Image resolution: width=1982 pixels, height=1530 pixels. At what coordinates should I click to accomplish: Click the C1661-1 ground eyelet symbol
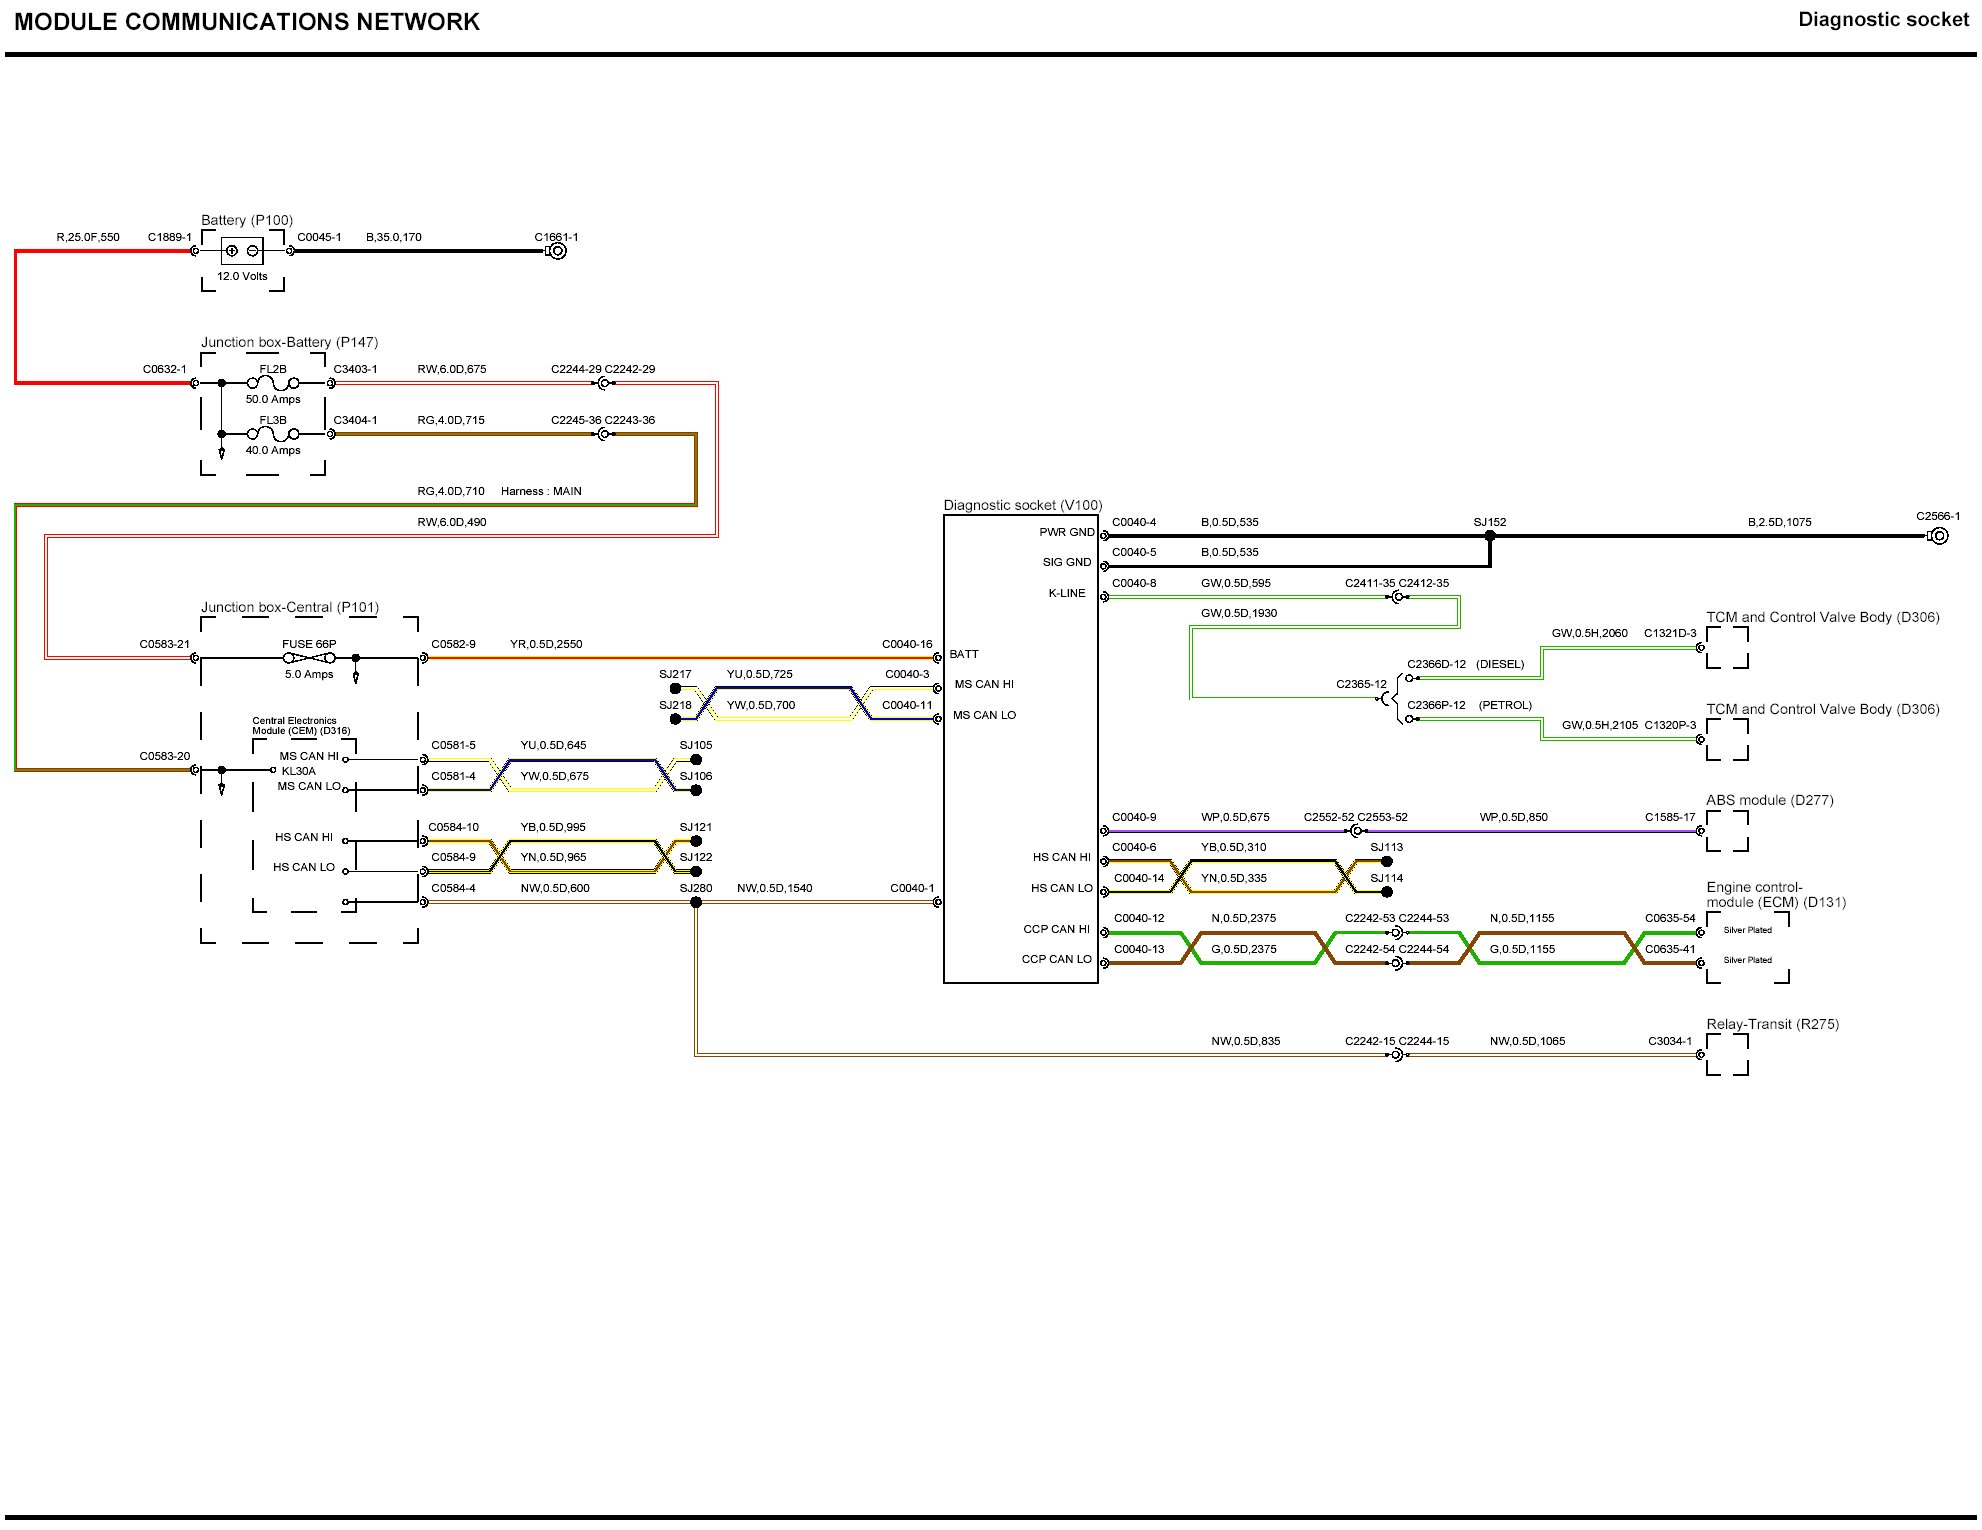pos(558,251)
